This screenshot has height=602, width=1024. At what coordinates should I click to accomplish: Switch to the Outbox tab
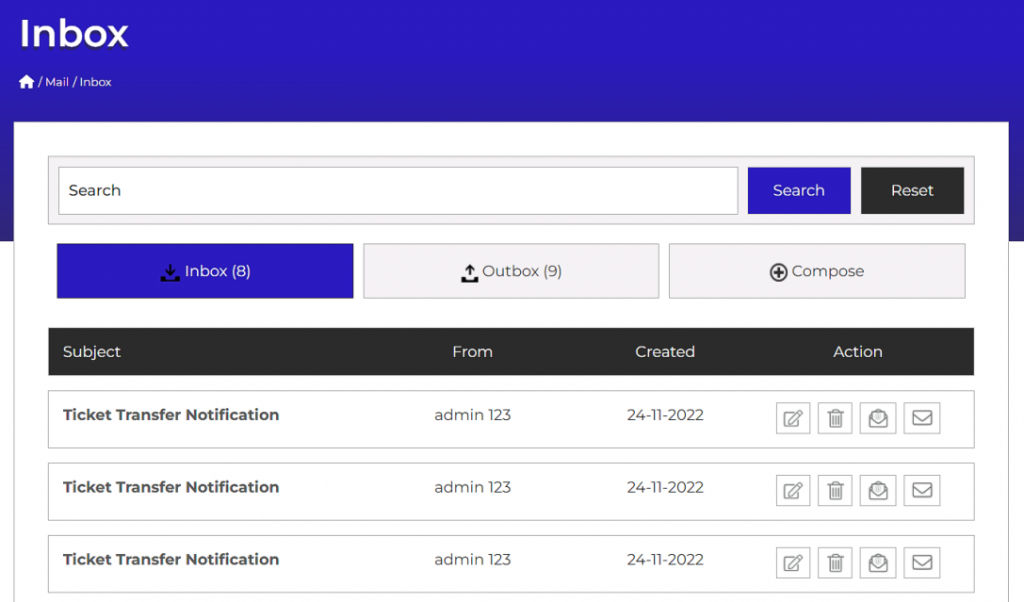coord(511,270)
